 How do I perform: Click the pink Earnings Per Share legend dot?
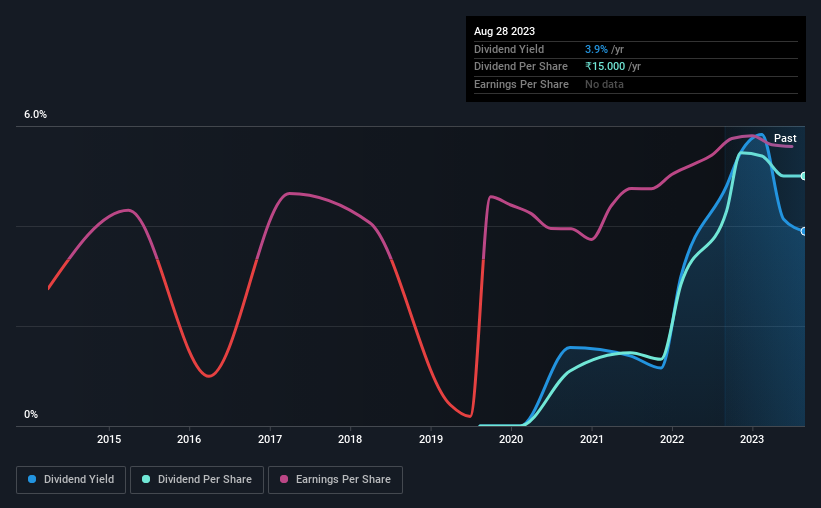[284, 479]
